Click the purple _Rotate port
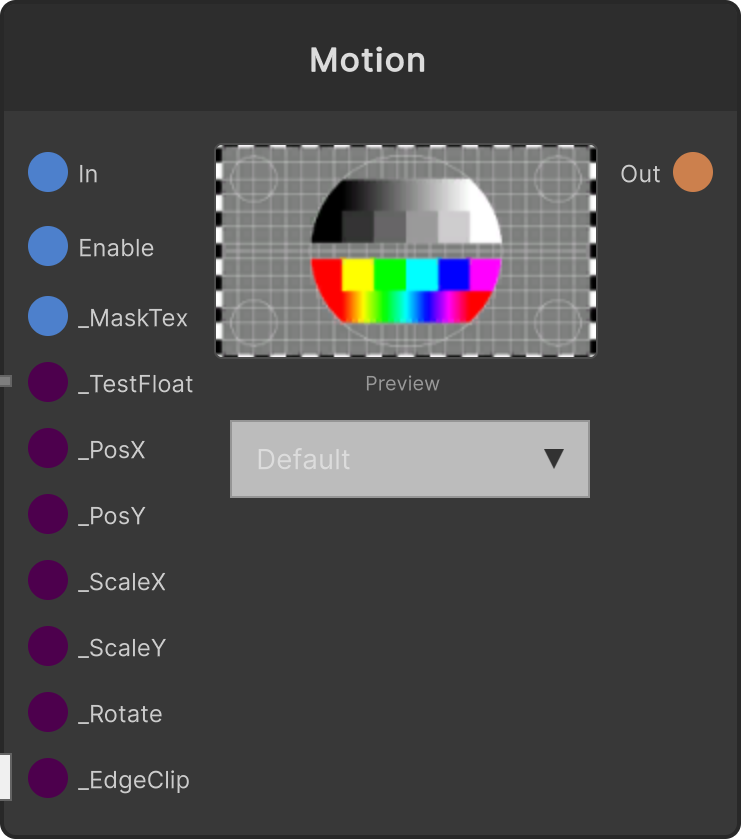This screenshot has height=839, width=741. (48, 712)
